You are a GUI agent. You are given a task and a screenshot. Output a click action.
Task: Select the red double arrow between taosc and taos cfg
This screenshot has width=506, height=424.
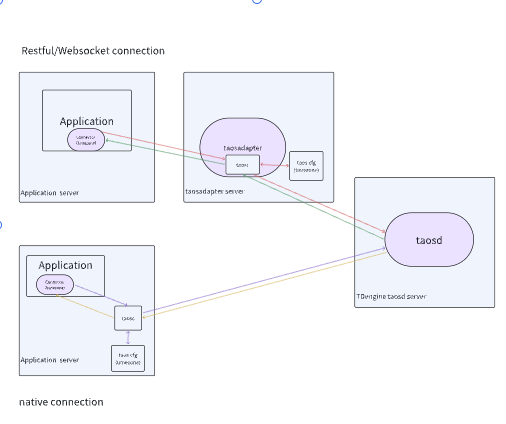pos(275,165)
